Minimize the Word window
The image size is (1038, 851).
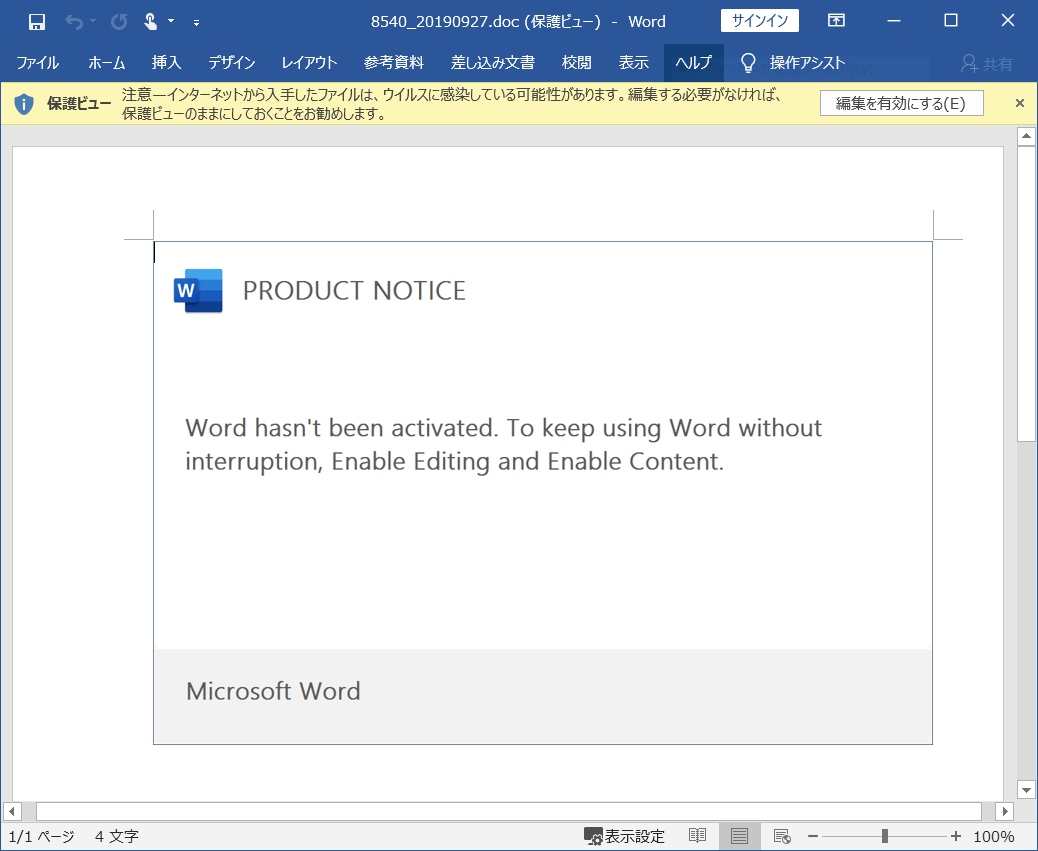tap(894, 21)
